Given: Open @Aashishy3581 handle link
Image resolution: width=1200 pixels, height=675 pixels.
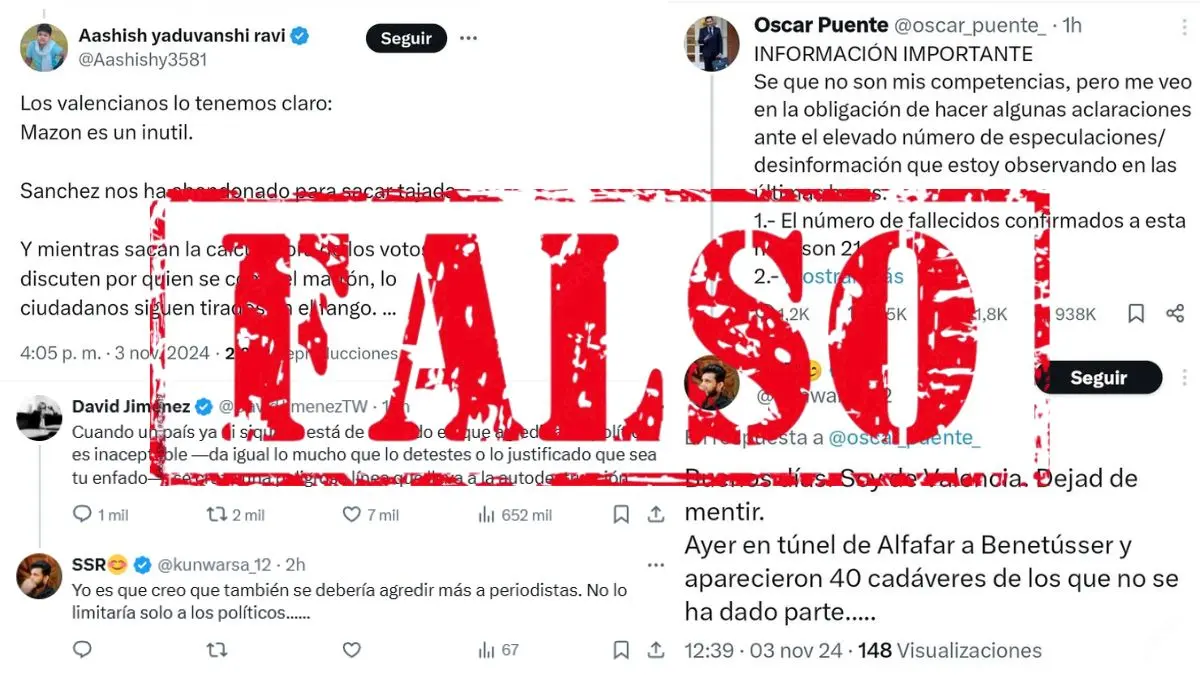Looking at the screenshot, I should 143,59.
